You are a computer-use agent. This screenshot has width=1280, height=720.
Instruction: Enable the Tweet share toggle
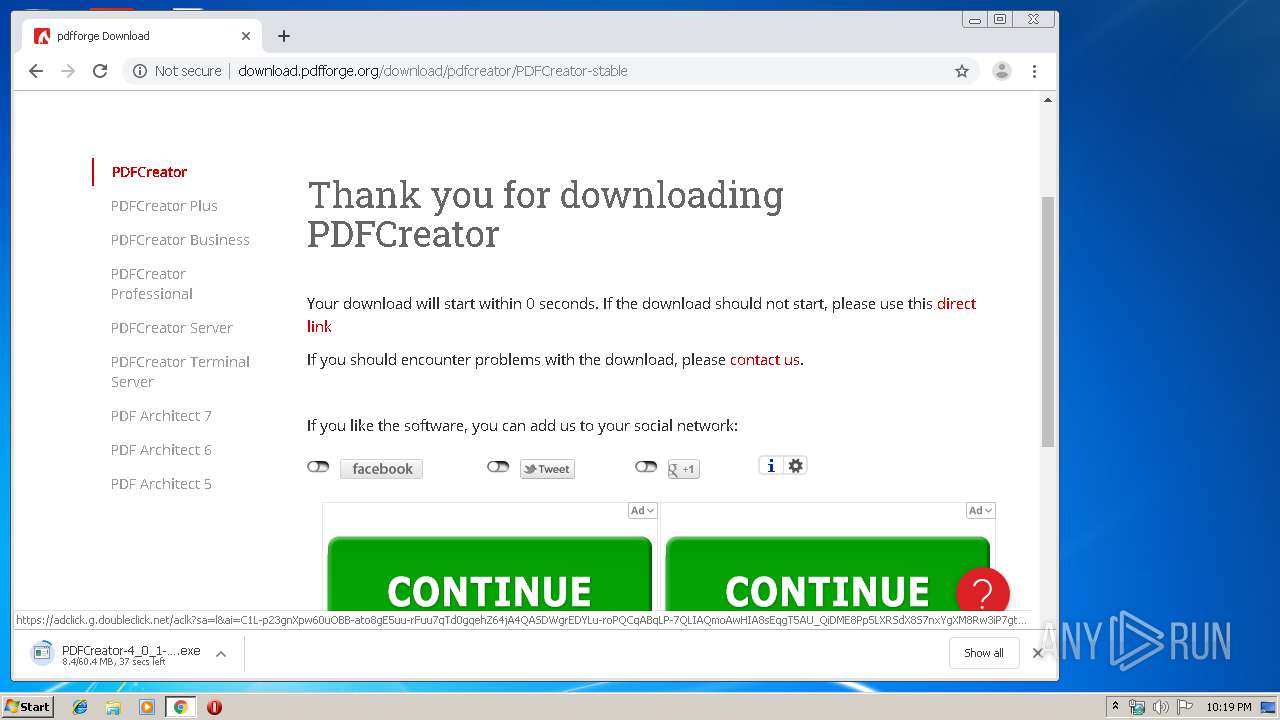tap(498, 467)
